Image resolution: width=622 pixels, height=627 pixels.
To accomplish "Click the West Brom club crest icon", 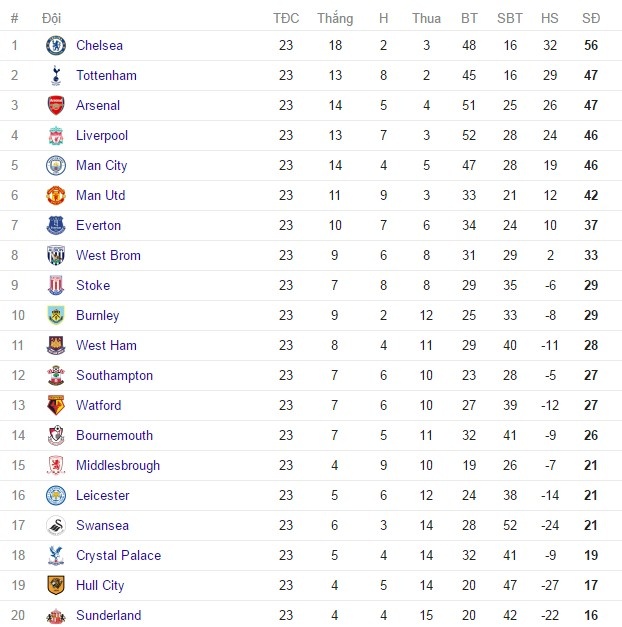I will (x=55, y=255).
